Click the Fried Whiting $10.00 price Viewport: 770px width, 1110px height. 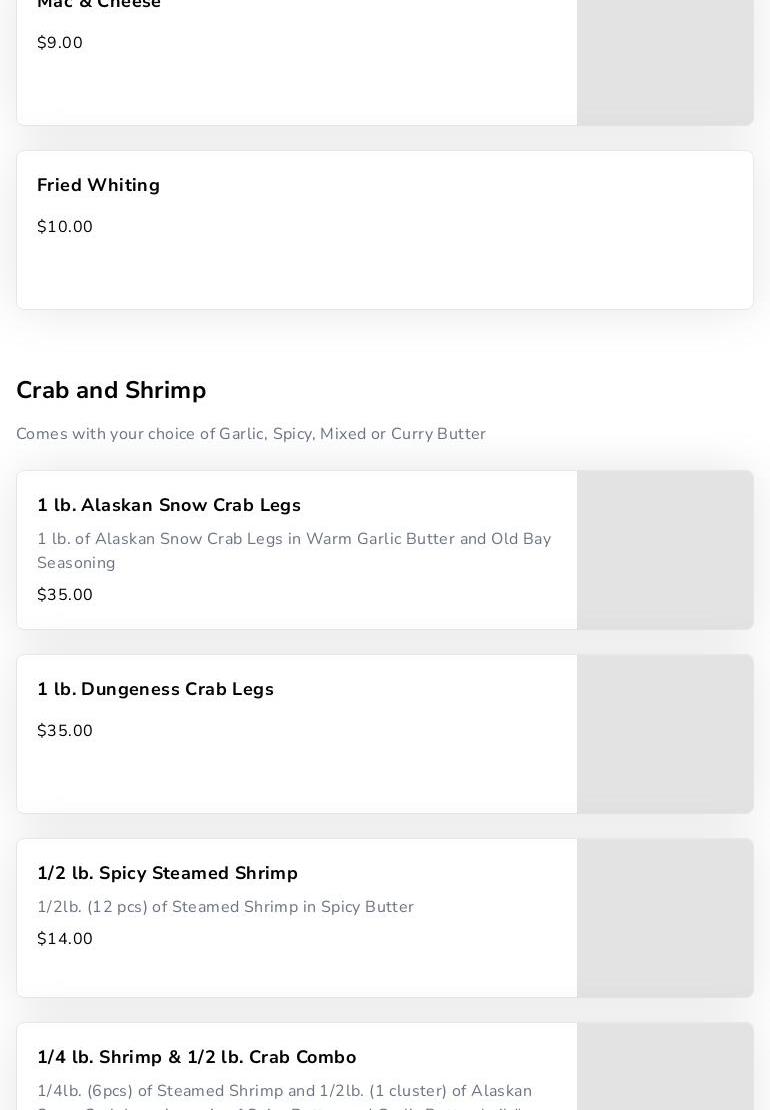[x=65, y=227]
